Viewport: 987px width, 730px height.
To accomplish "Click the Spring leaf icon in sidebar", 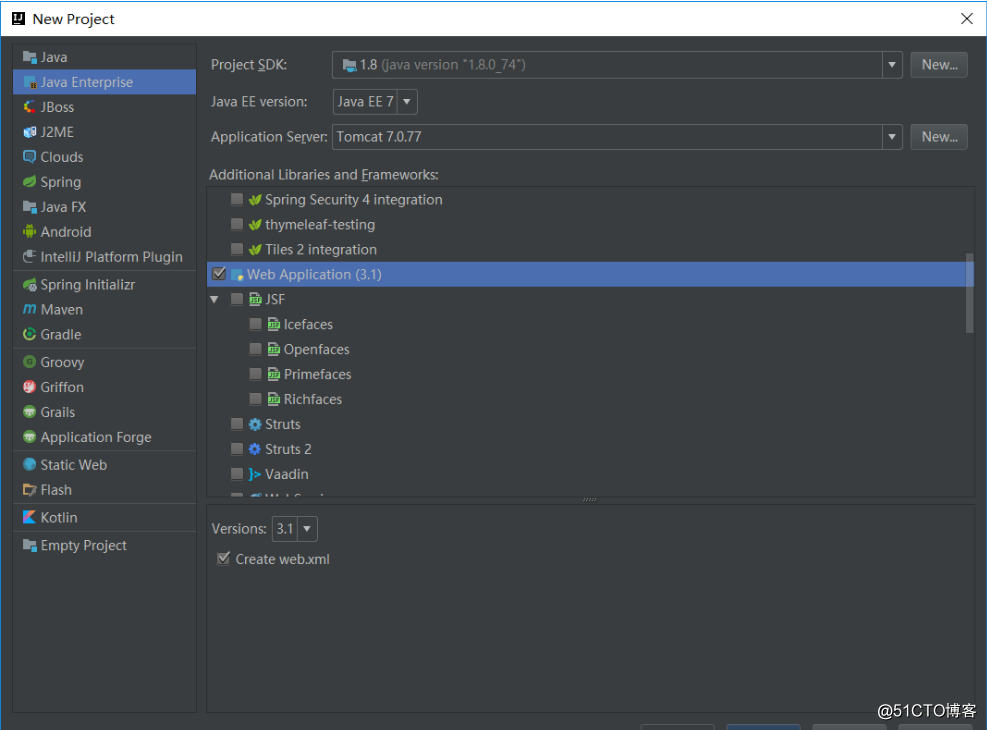I will pyautogui.click(x=30, y=182).
